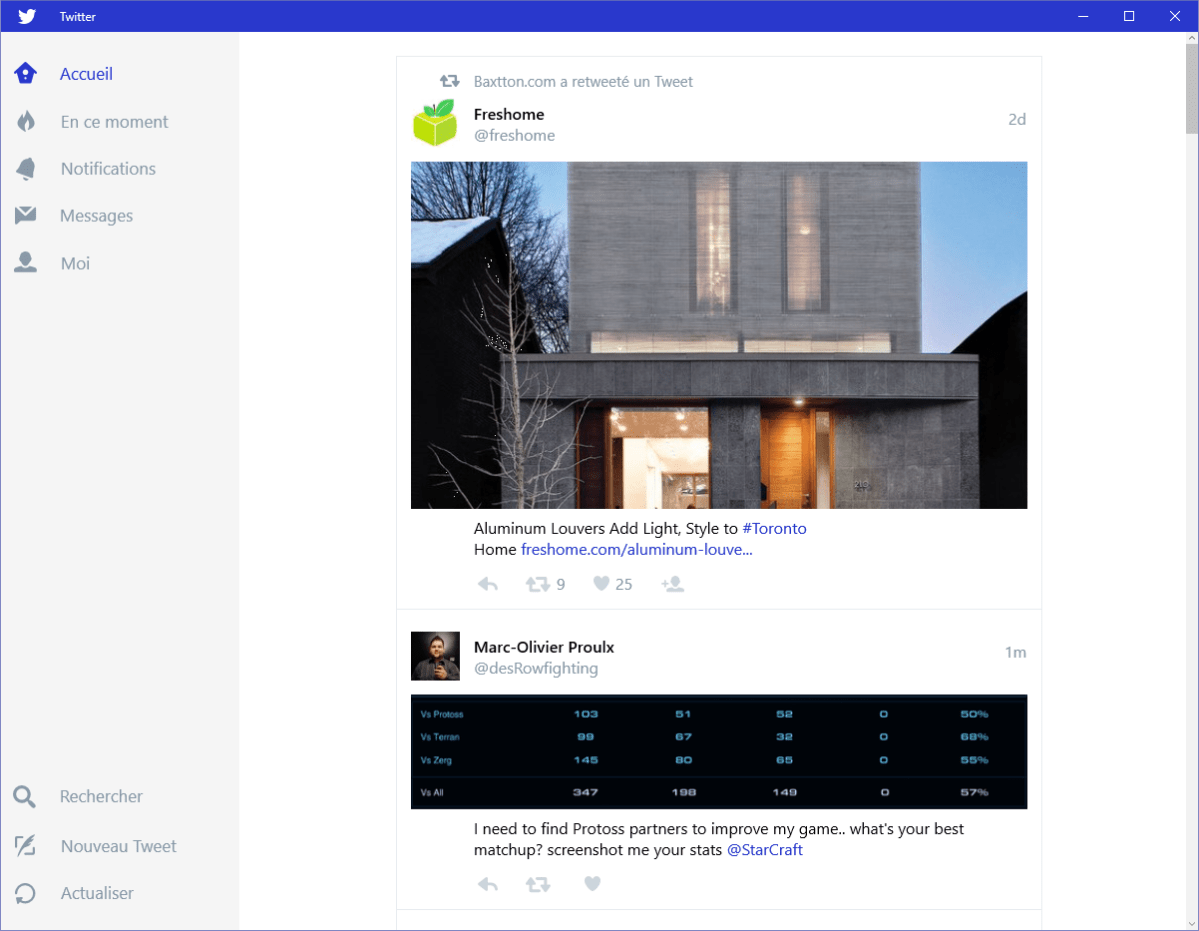This screenshot has height=931, width=1199.
Task: Like Marc-Olivier Proulx's tweet
Action: pyautogui.click(x=592, y=884)
